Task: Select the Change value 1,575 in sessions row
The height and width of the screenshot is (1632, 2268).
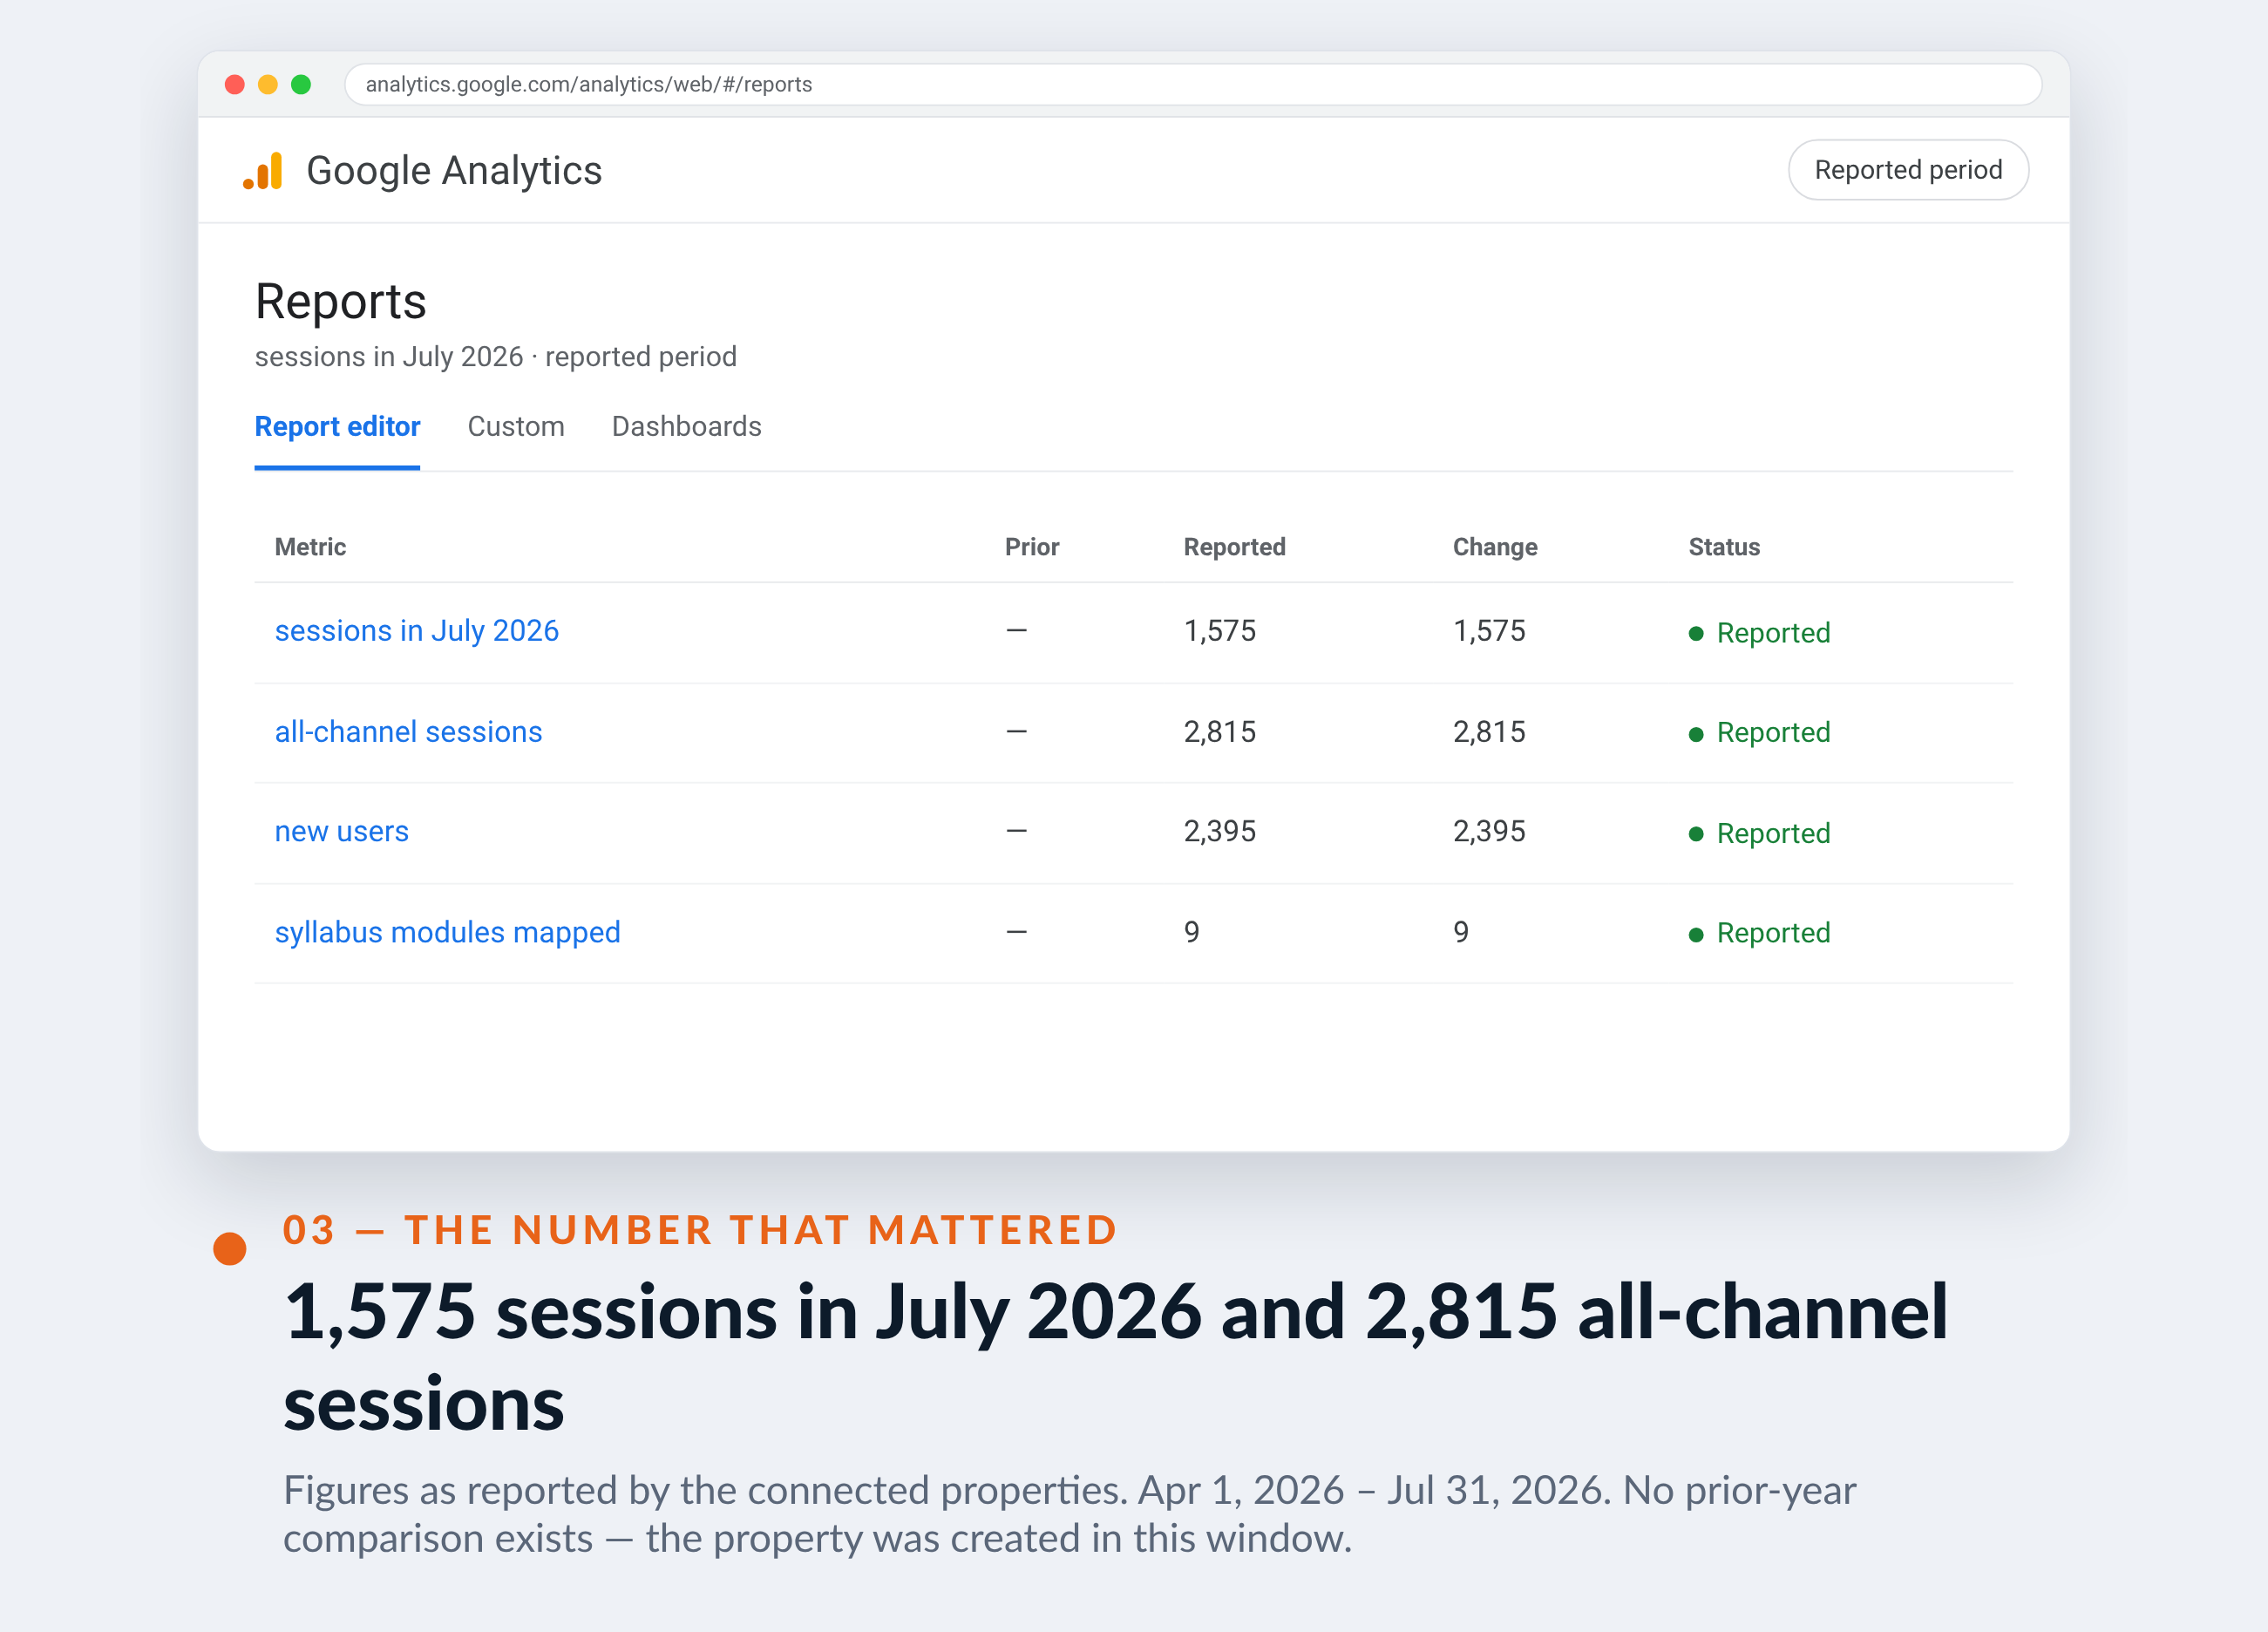Action: [x=1488, y=631]
